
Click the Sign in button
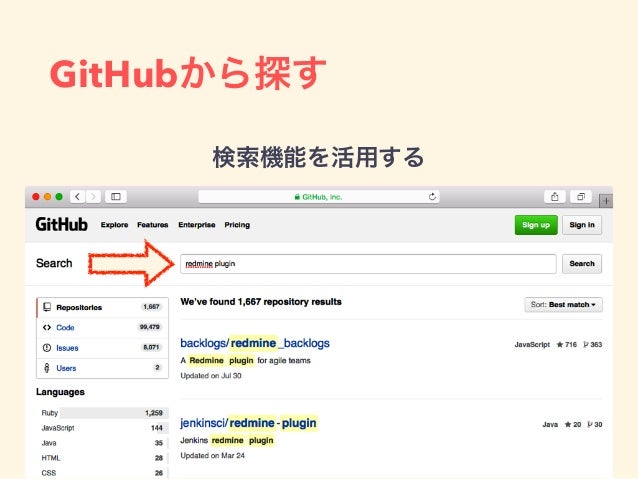582,225
